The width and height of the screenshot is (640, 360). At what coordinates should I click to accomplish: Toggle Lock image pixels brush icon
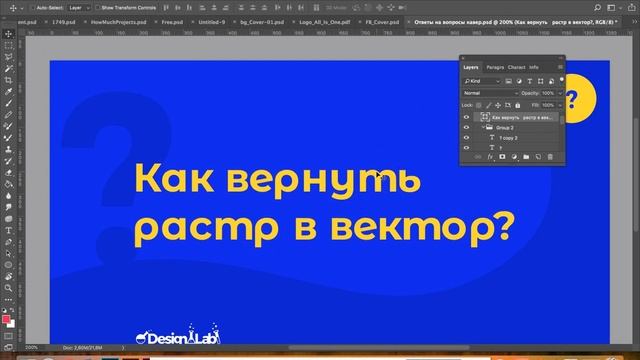click(488, 105)
